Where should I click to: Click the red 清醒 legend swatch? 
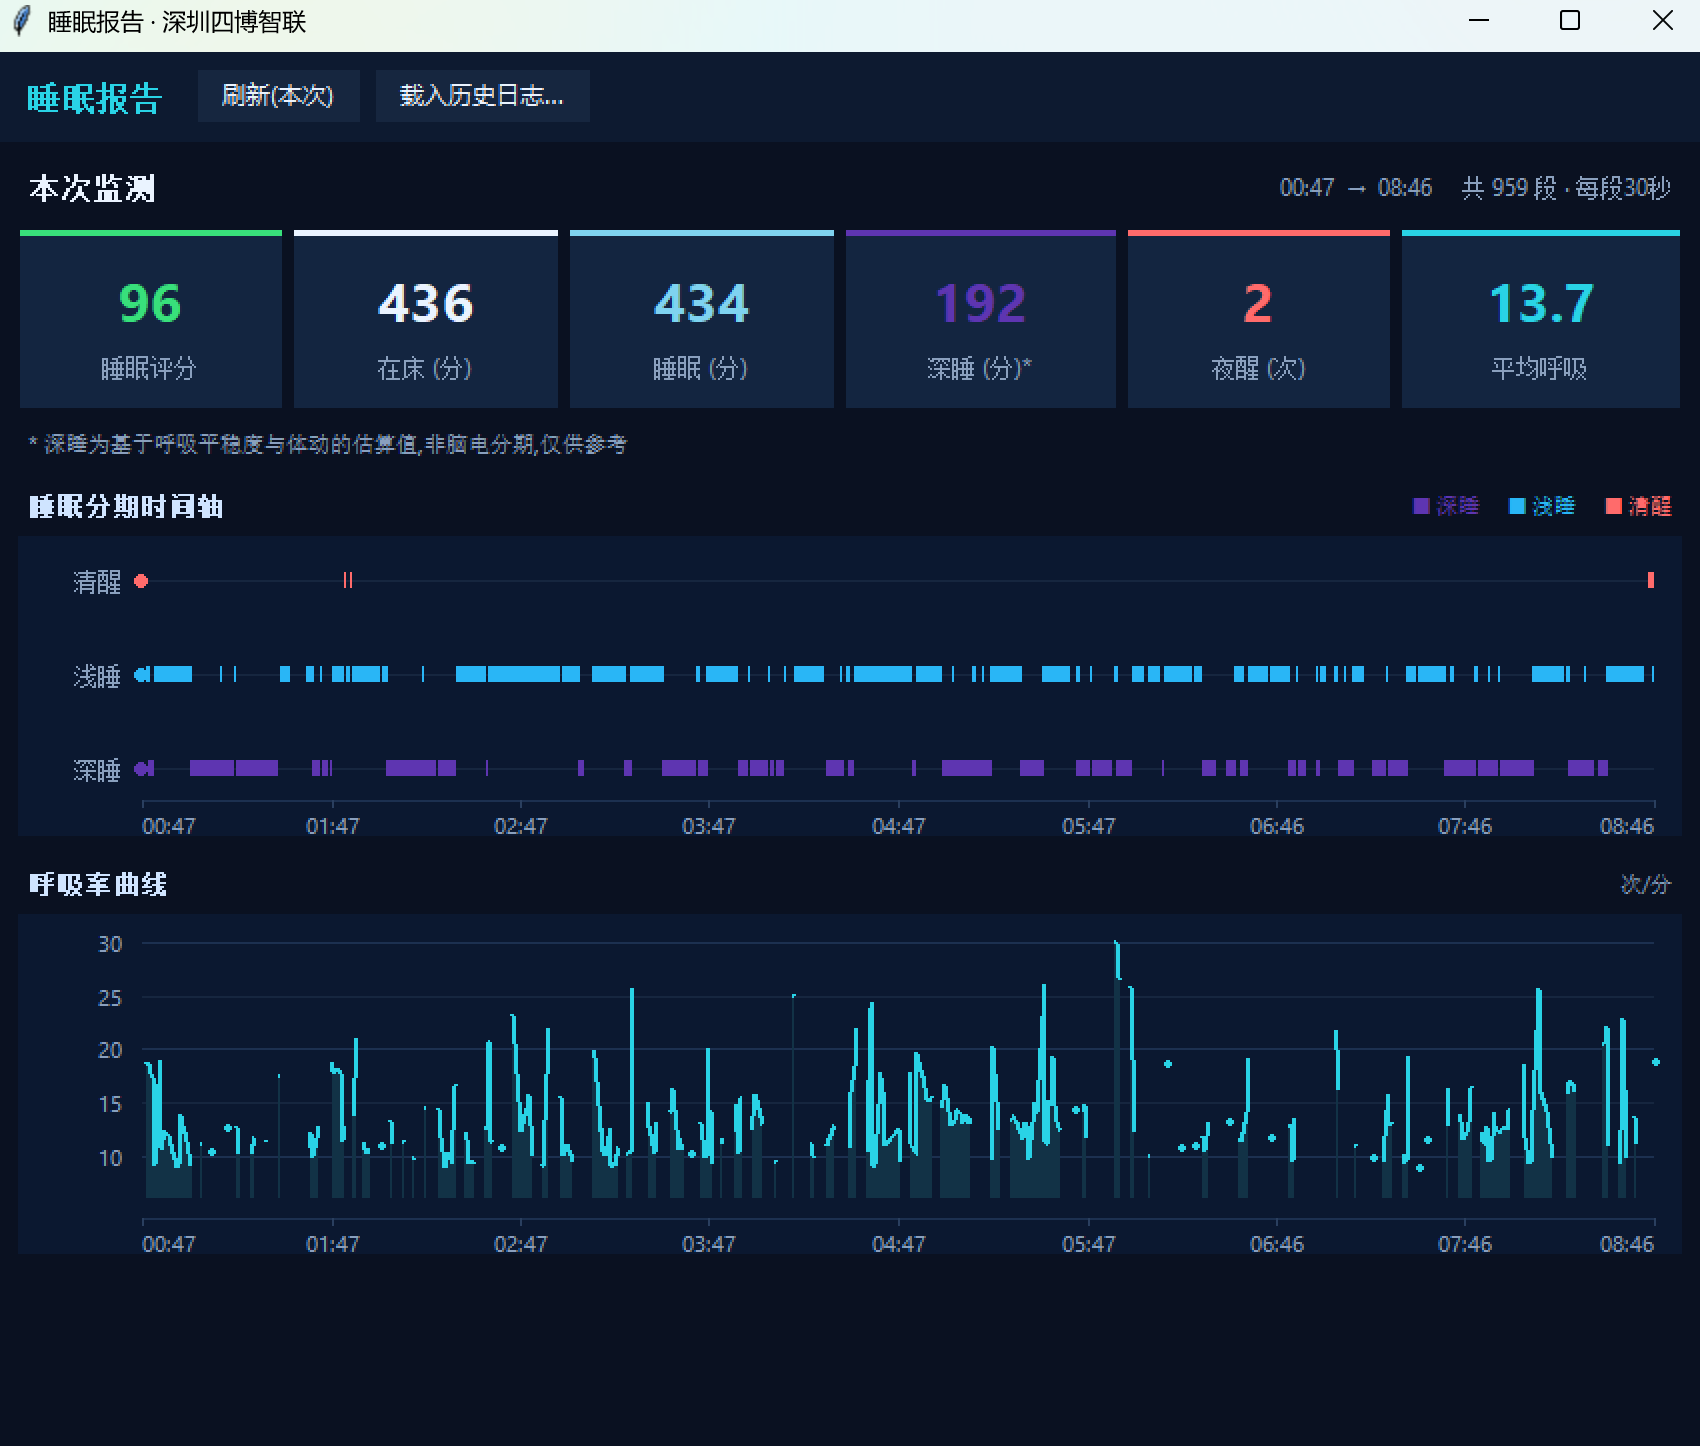coord(1613,506)
